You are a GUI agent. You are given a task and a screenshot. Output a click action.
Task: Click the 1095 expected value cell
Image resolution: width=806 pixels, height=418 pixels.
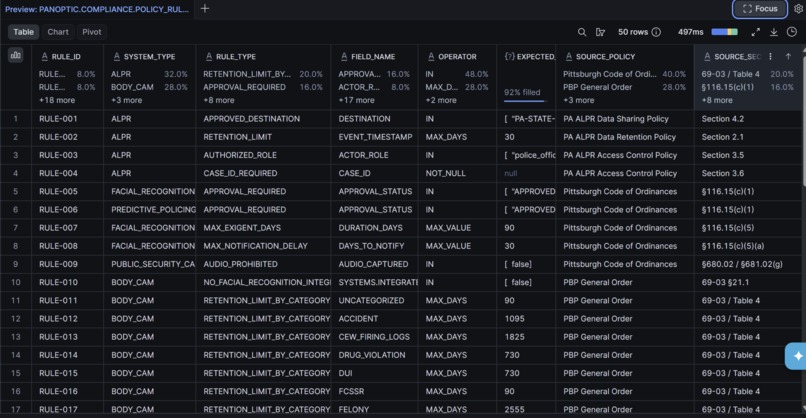(x=526, y=319)
